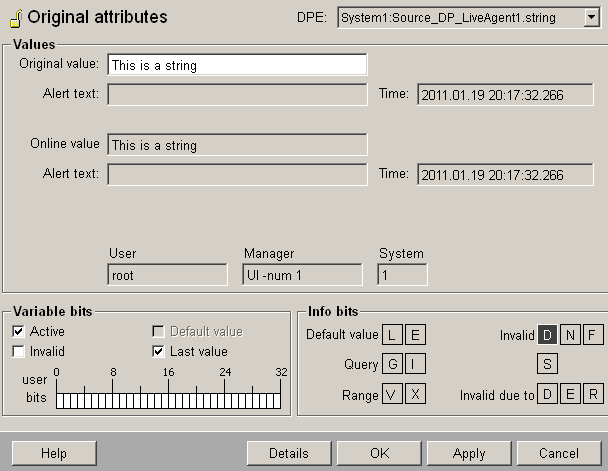This screenshot has width=608, height=471.
Task: Click the X bit in Range row
Action: (415, 395)
